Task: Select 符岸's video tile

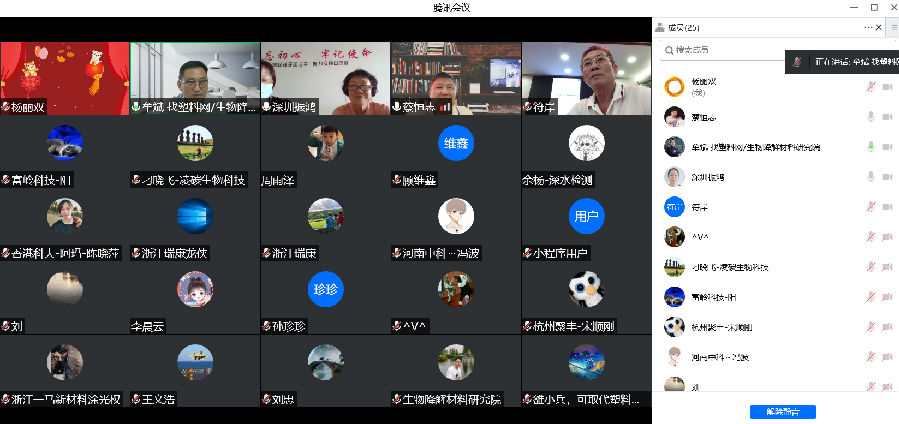Action: 587,78
